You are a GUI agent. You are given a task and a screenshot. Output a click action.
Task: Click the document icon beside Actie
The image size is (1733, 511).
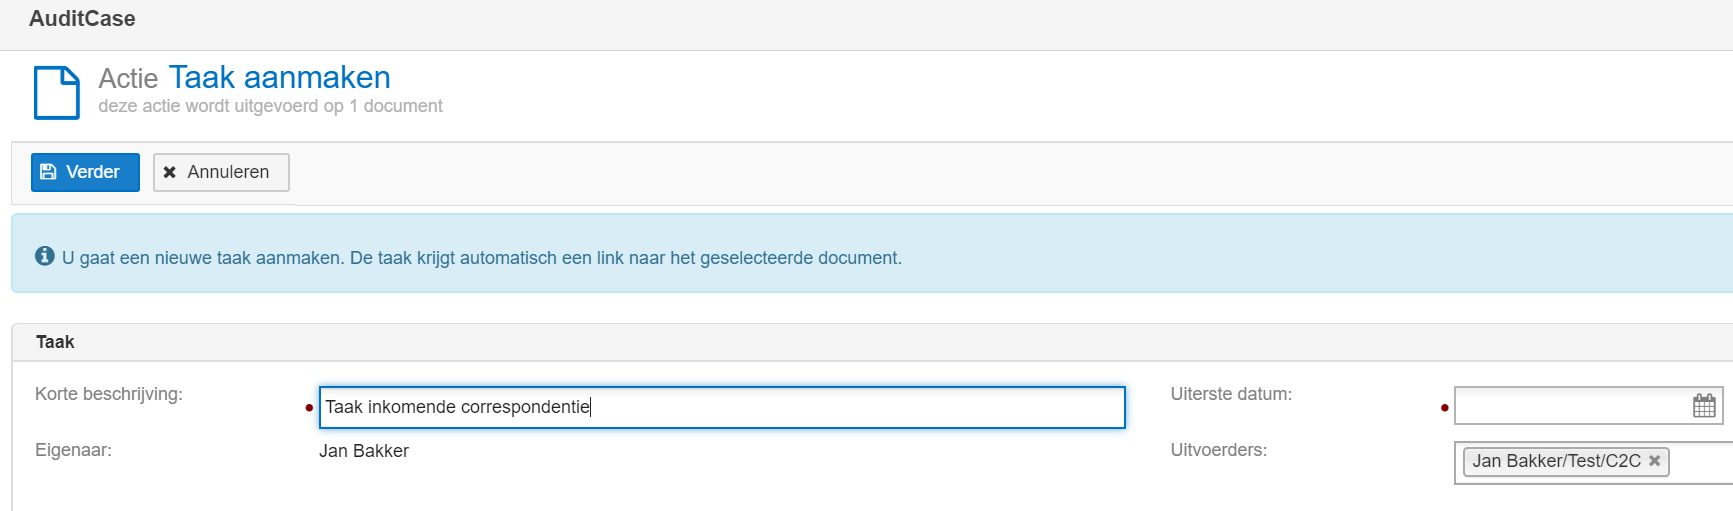click(x=57, y=93)
